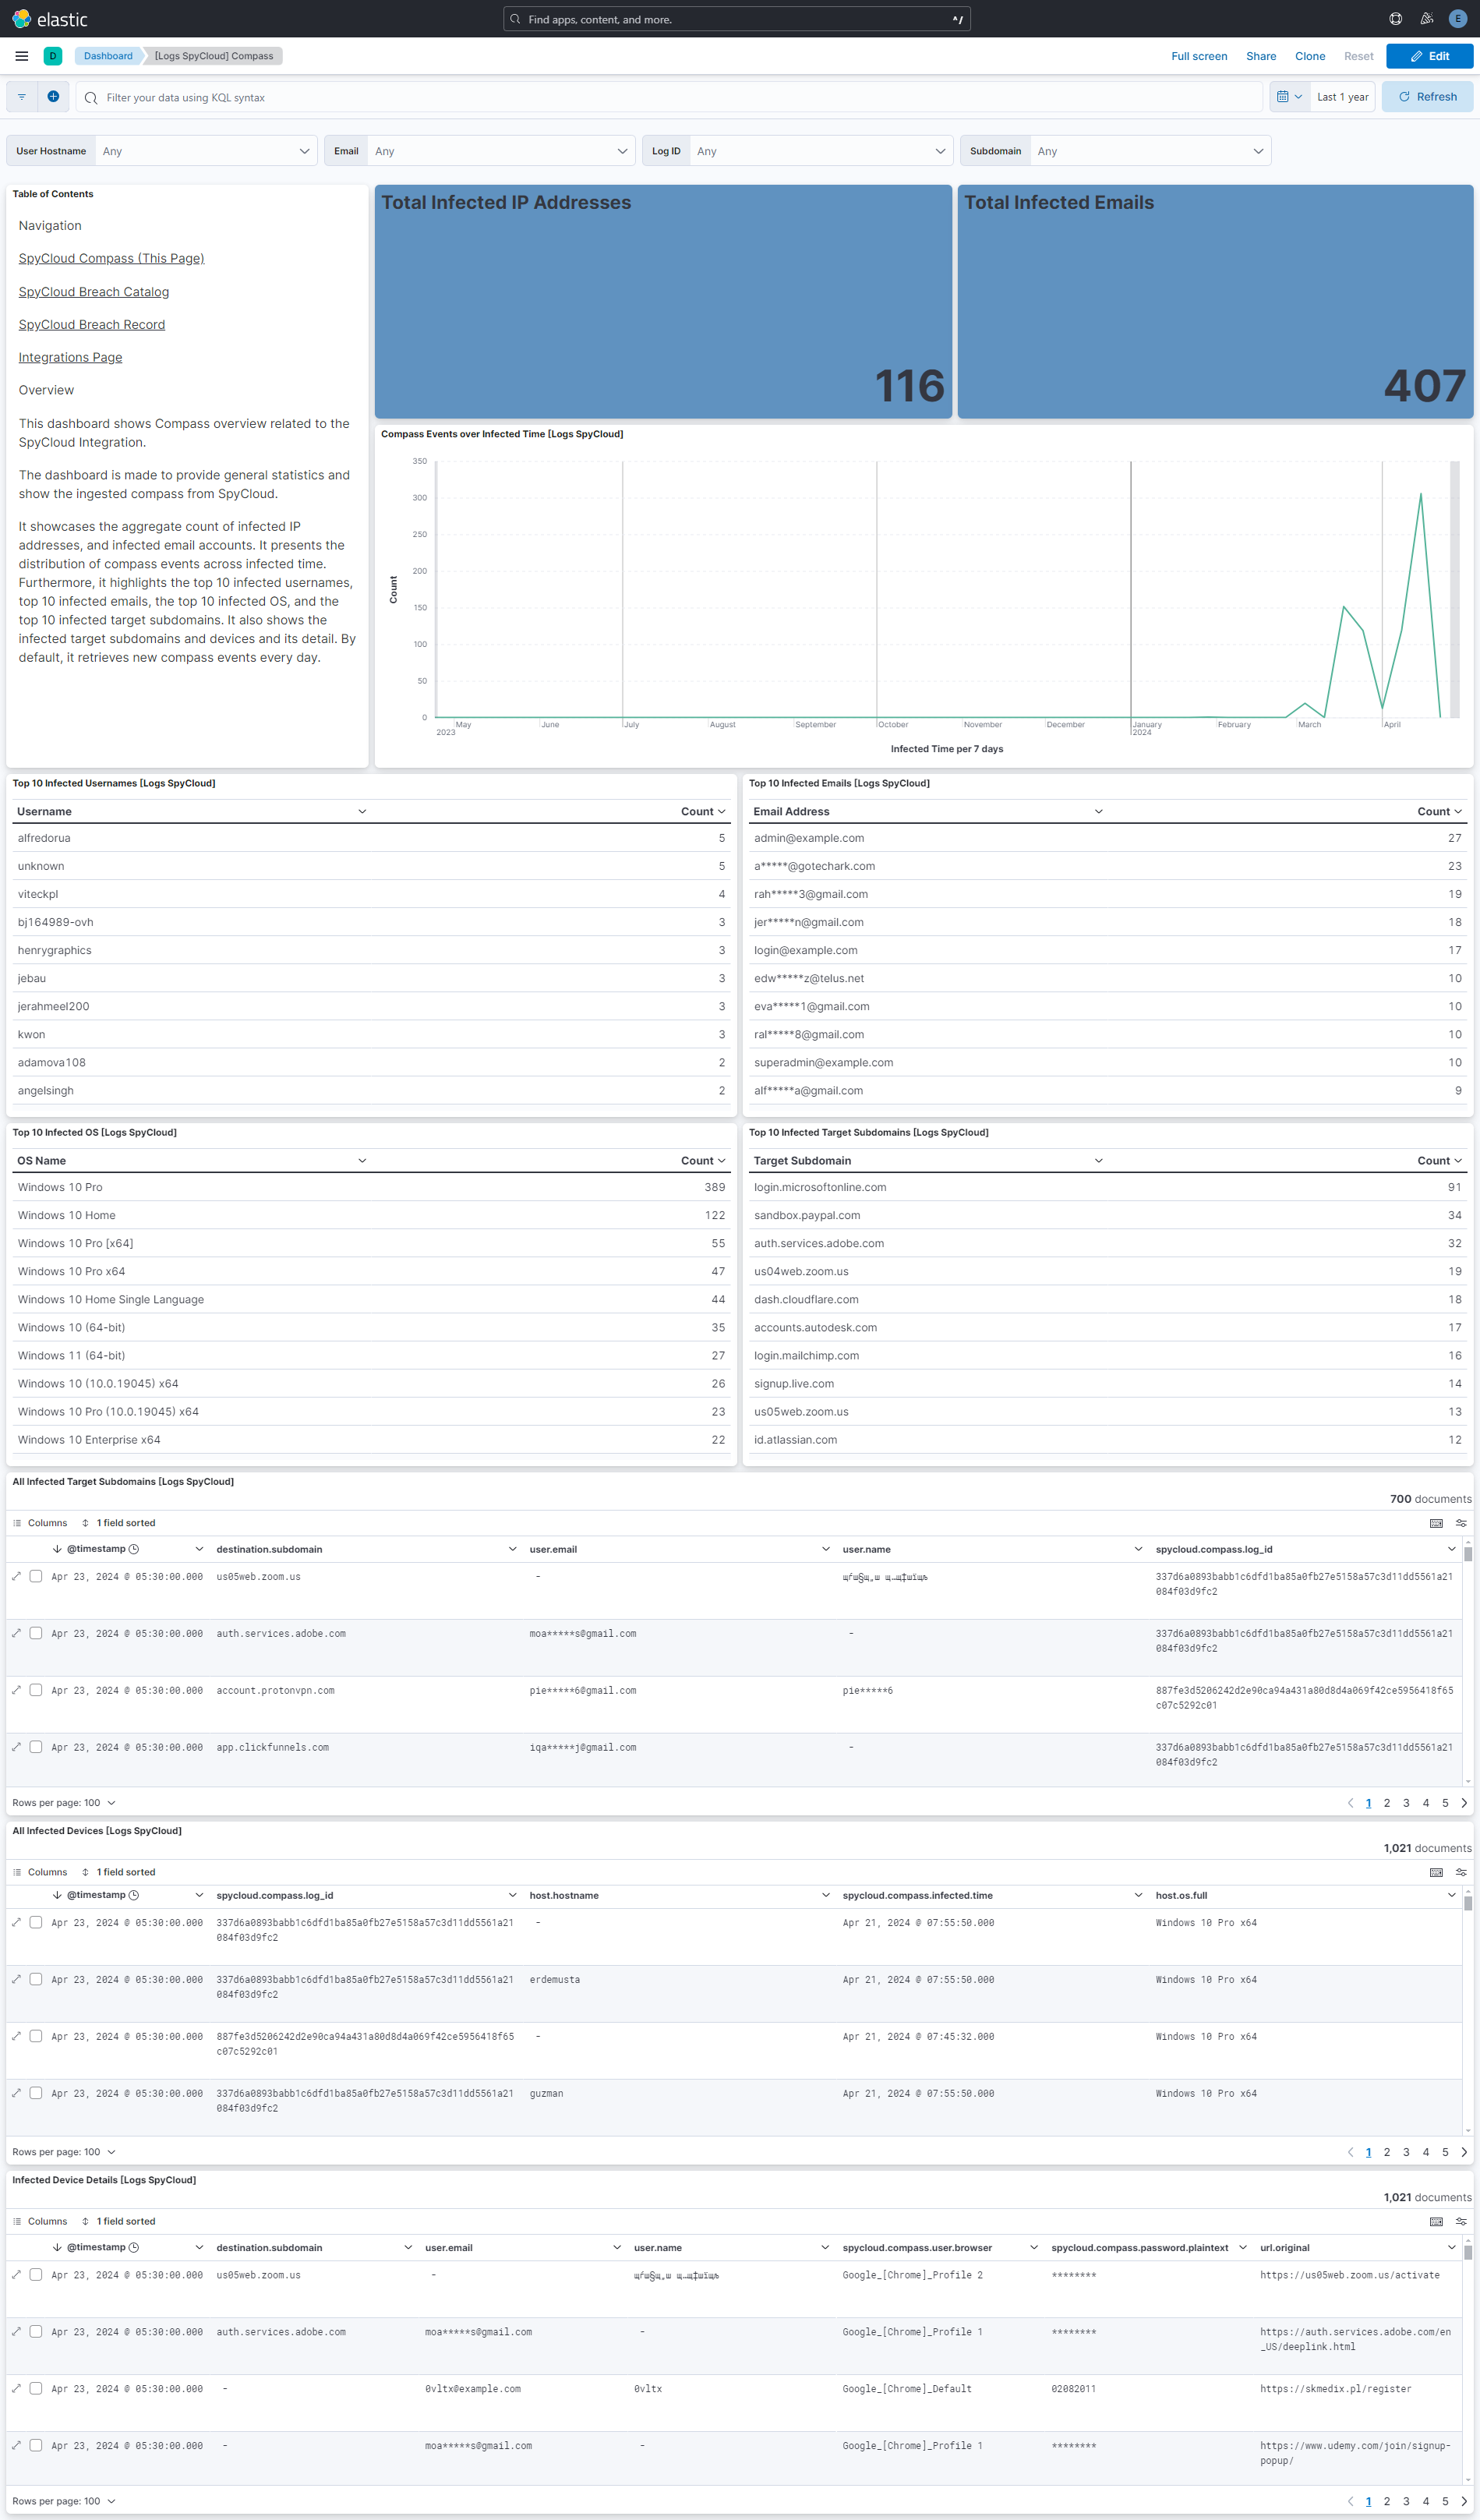Image resolution: width=1480 pixels, height=2520 pixels.
Task: Open the filter options funnel icon
Action: point(21,96)
